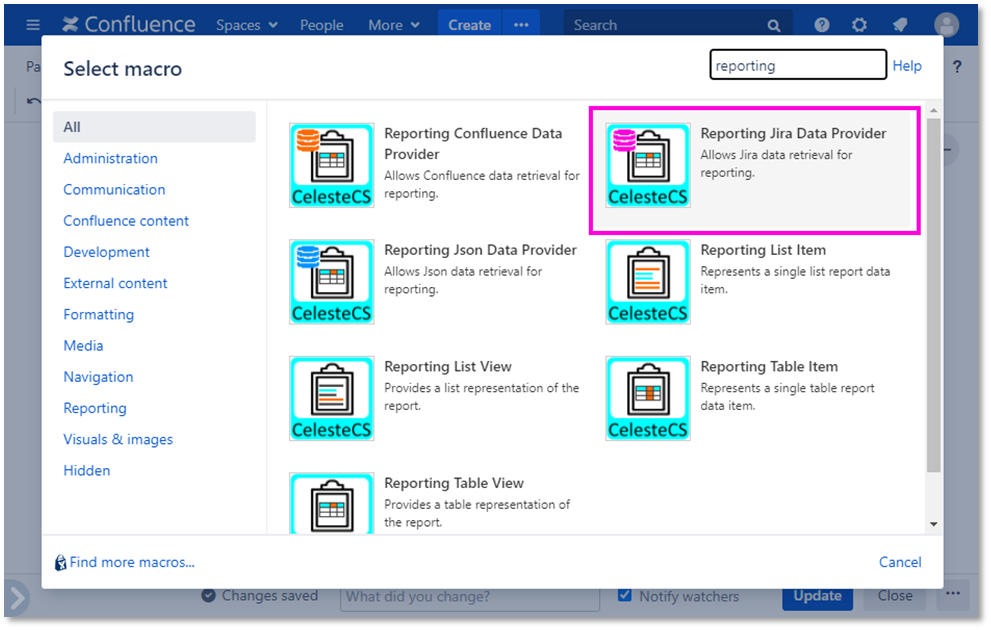Open the settings gear icon
The height and width of the screenshot is (630, 991).
(859, 25)
